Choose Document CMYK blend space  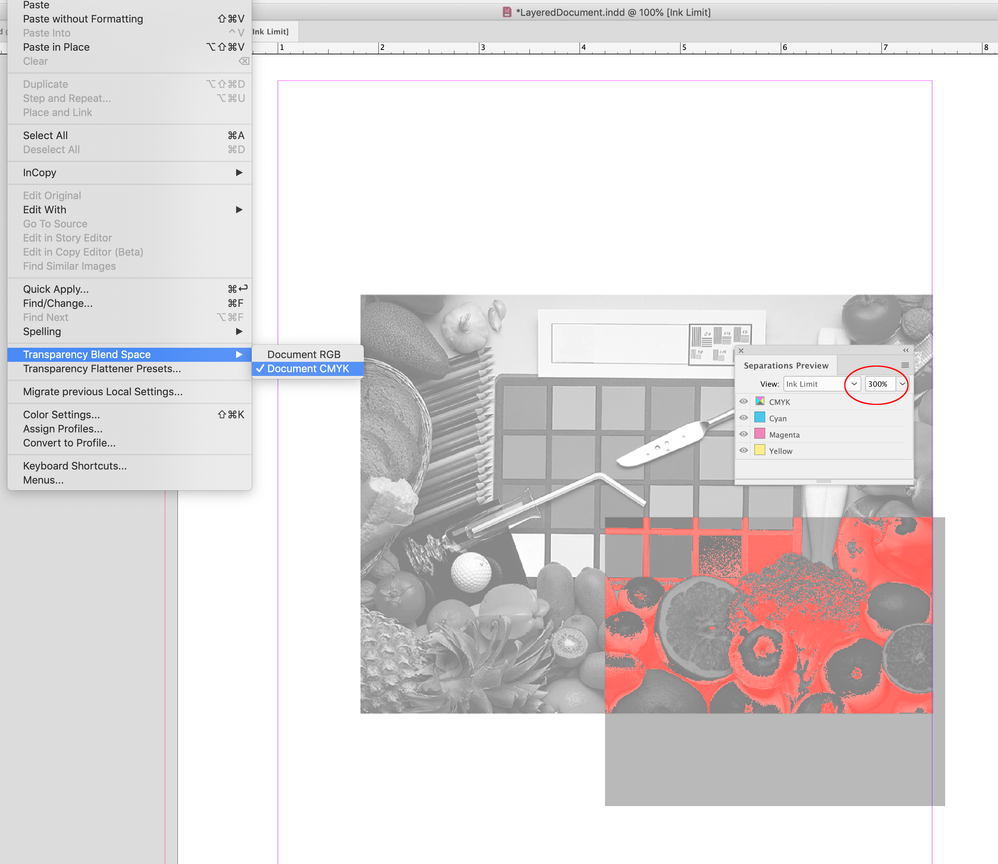(x=307, y=369)
